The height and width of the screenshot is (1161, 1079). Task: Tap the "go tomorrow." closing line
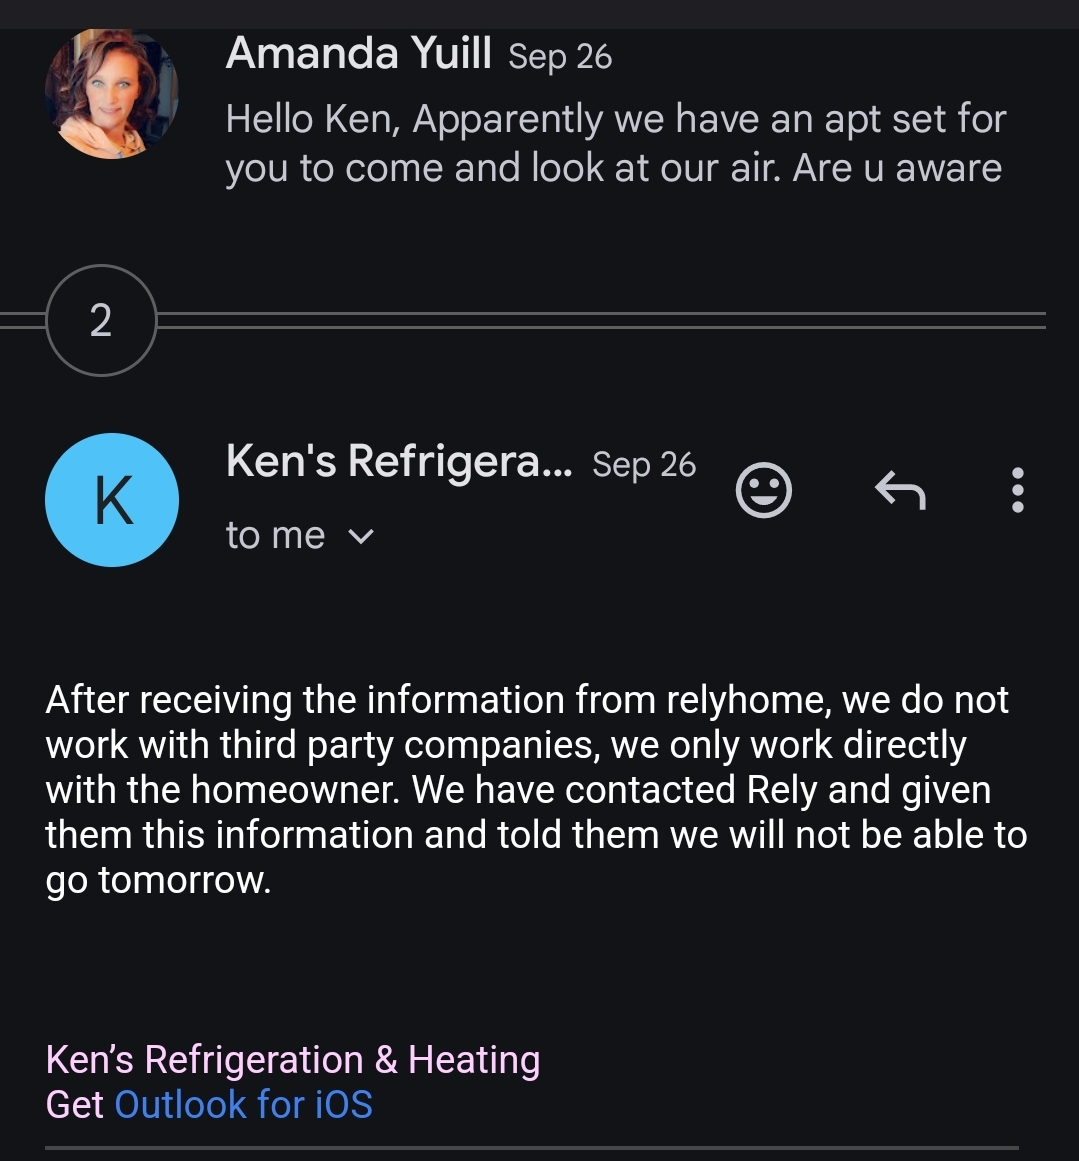click(x=158, y=880)
